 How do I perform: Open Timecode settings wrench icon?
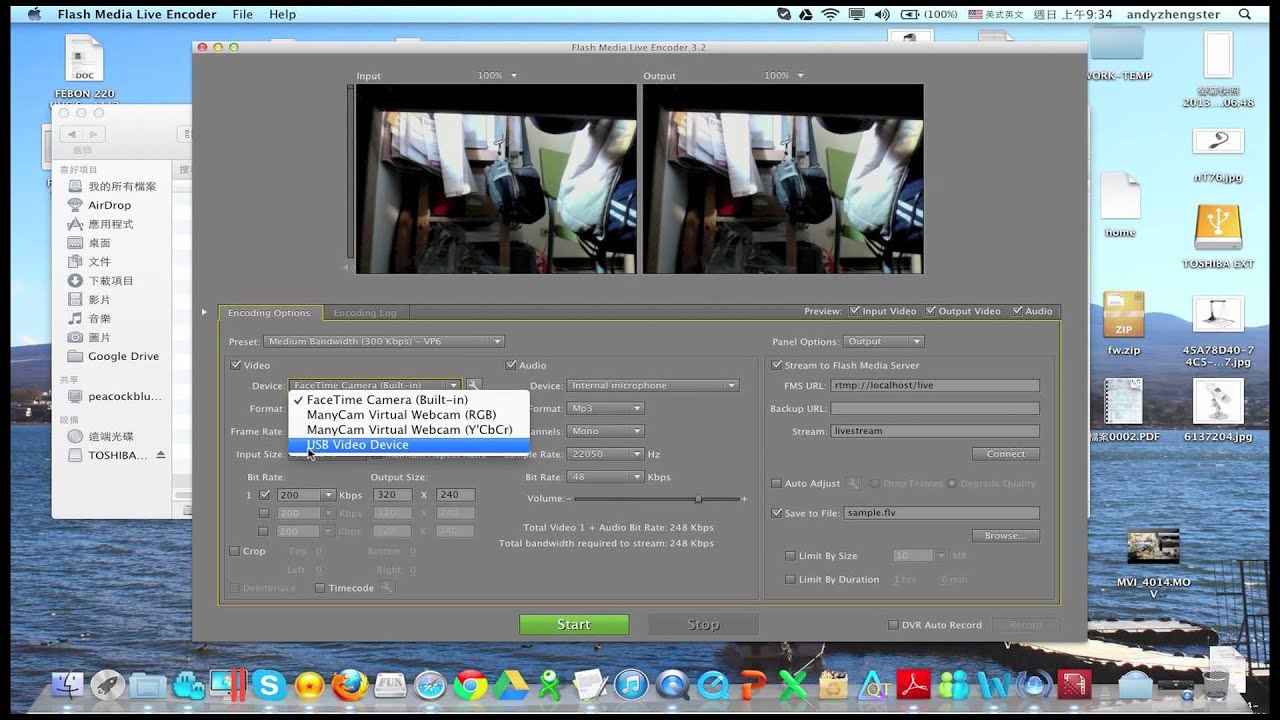(387, 588)
